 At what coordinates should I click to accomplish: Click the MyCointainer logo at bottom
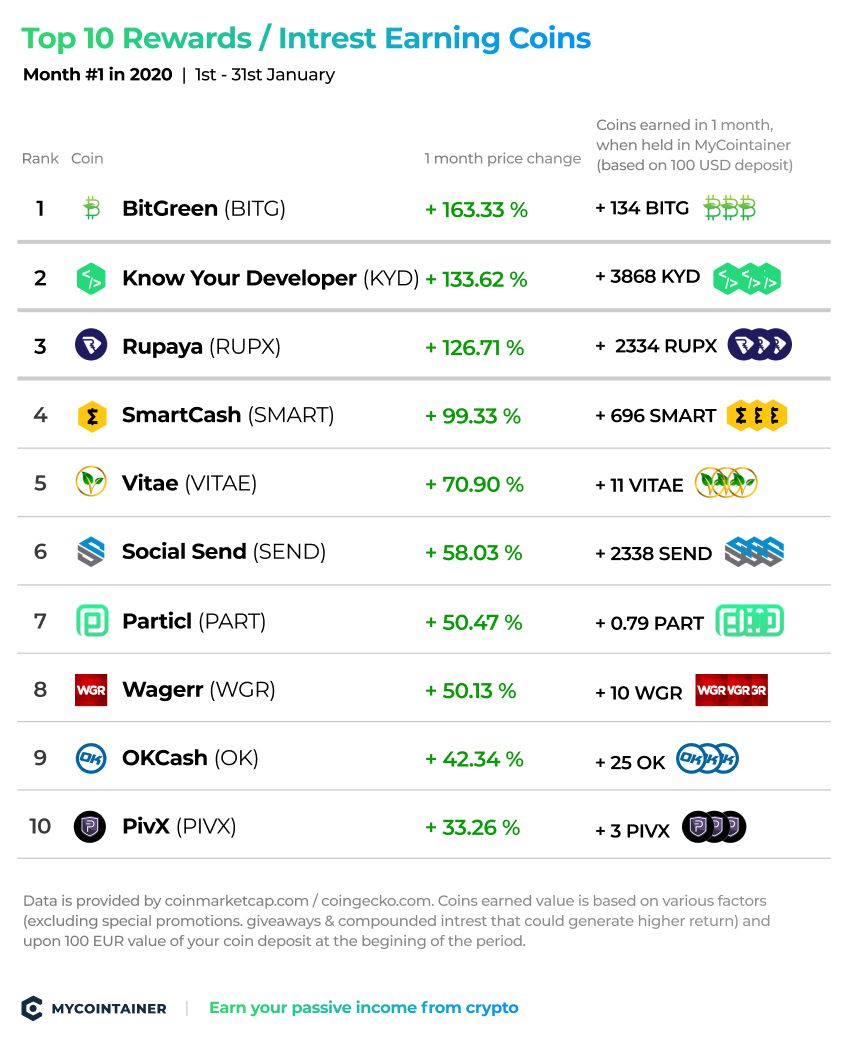tap(94, 1008)
